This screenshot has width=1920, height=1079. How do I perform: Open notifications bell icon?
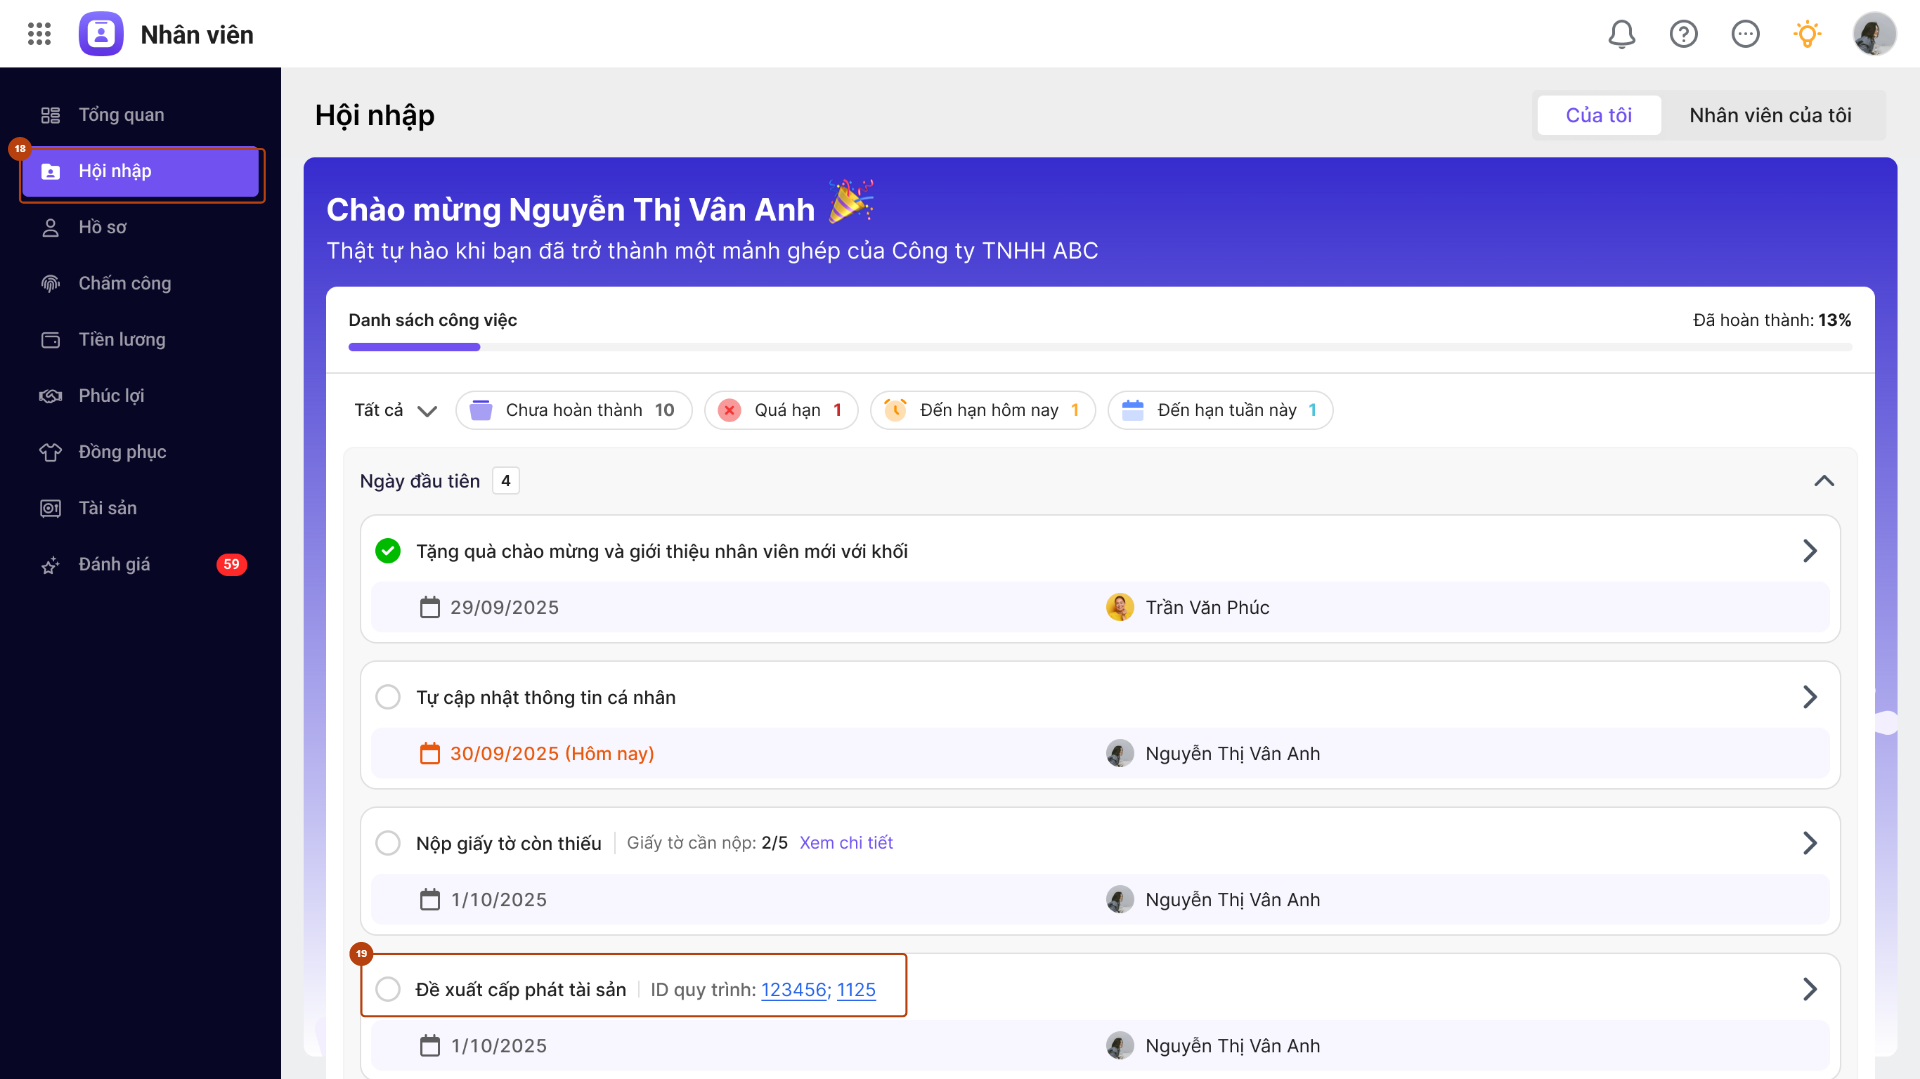pos(1621,34)
